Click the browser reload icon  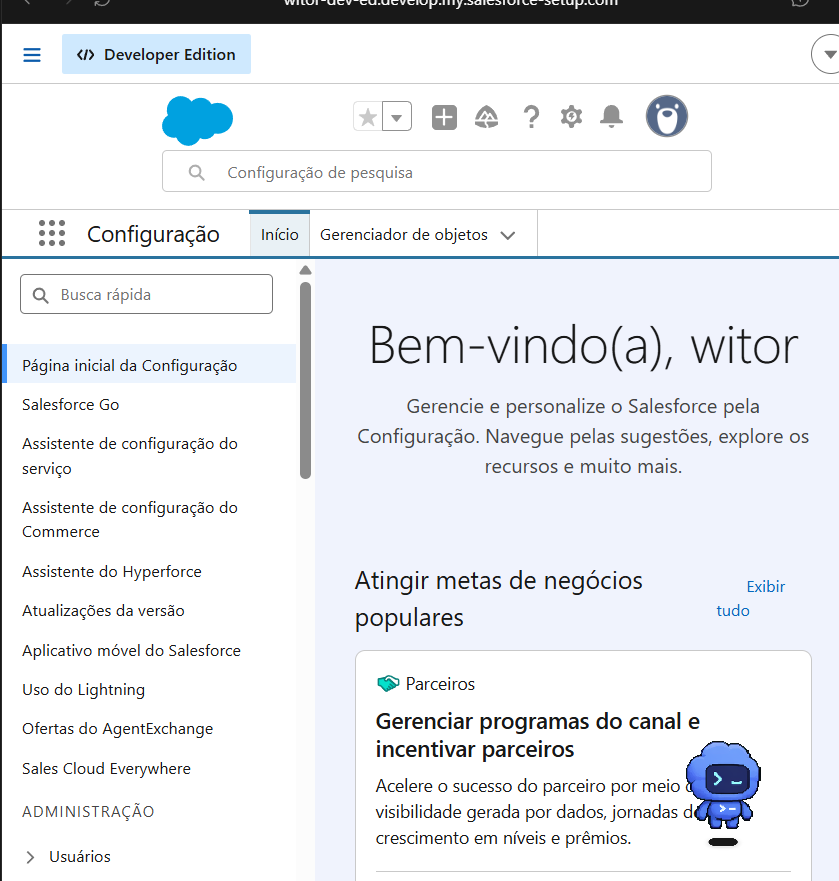(102, 3)
